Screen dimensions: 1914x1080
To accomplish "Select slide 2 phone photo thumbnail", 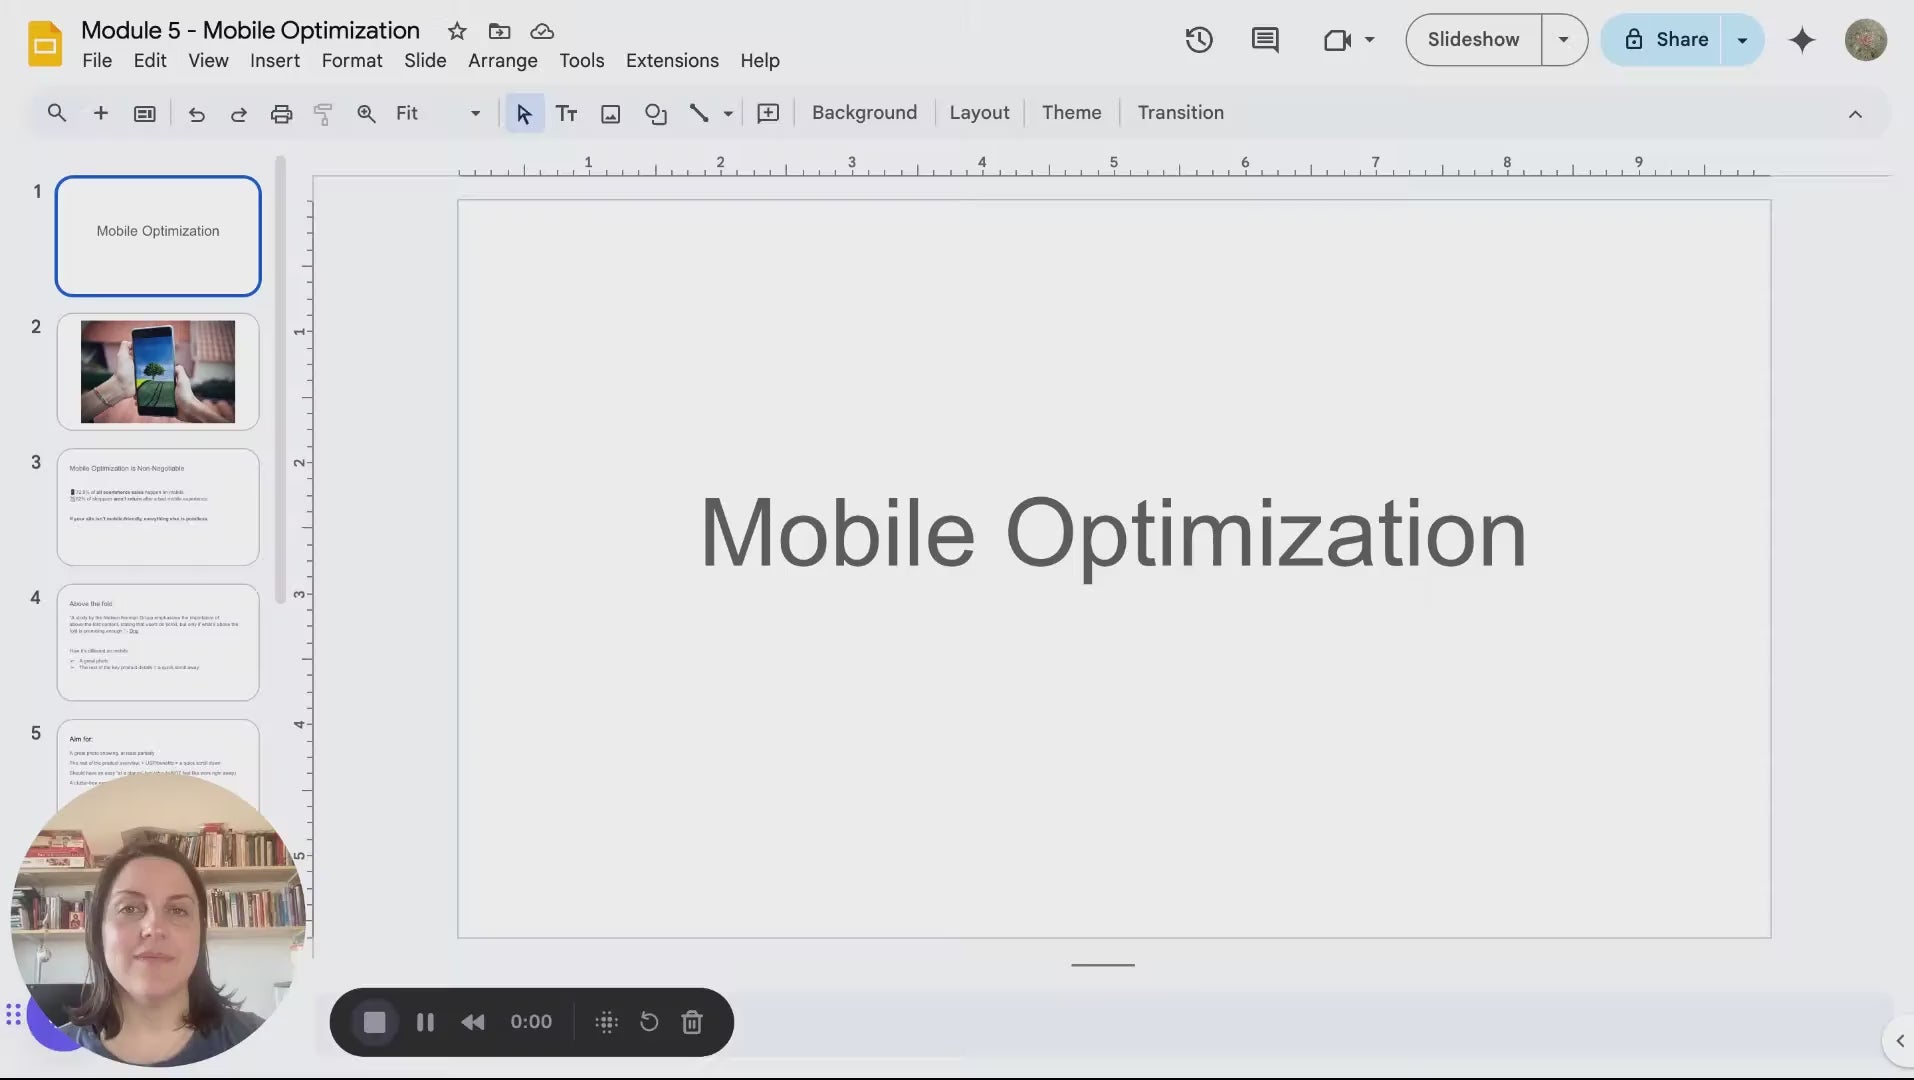I will pyautogui.click(x=158, y=372).
